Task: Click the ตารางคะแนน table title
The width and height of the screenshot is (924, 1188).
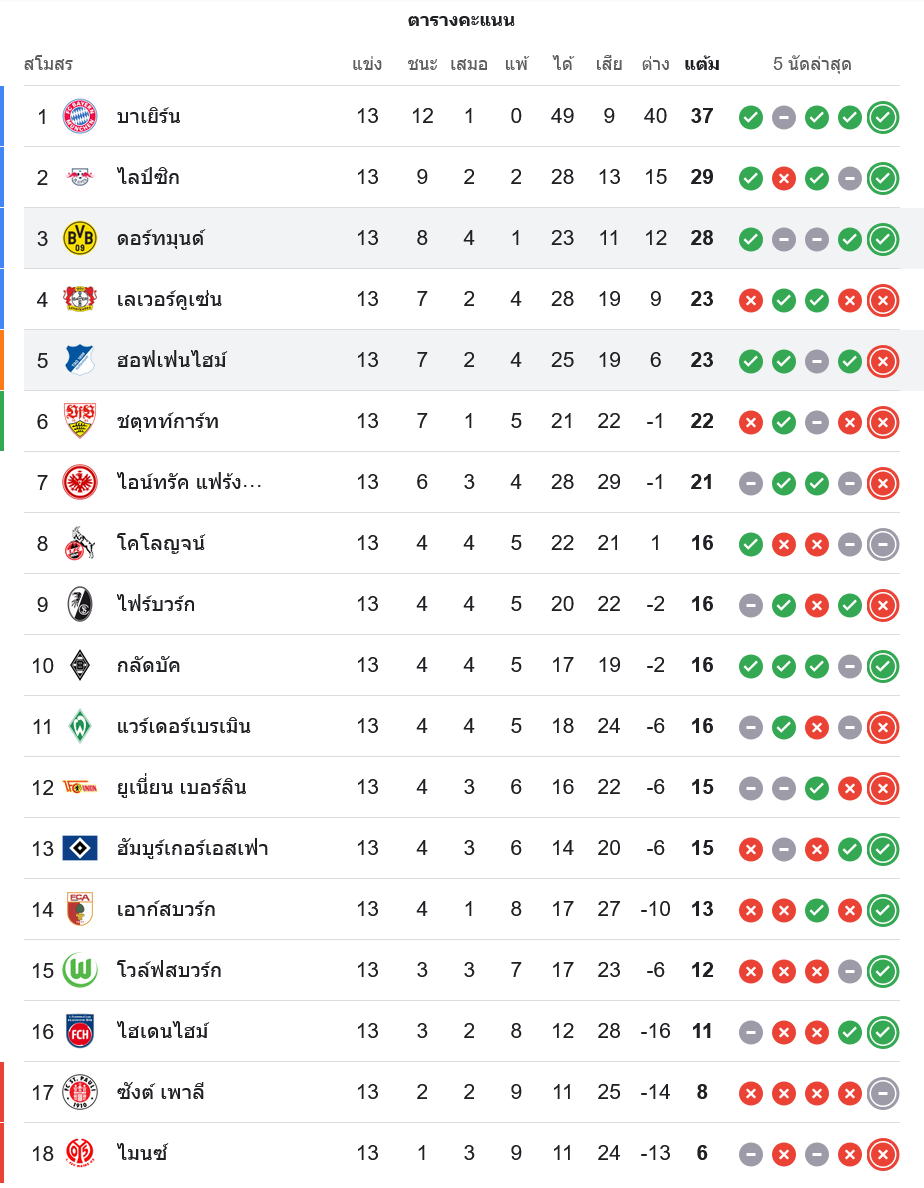Action: click(461, 20)
